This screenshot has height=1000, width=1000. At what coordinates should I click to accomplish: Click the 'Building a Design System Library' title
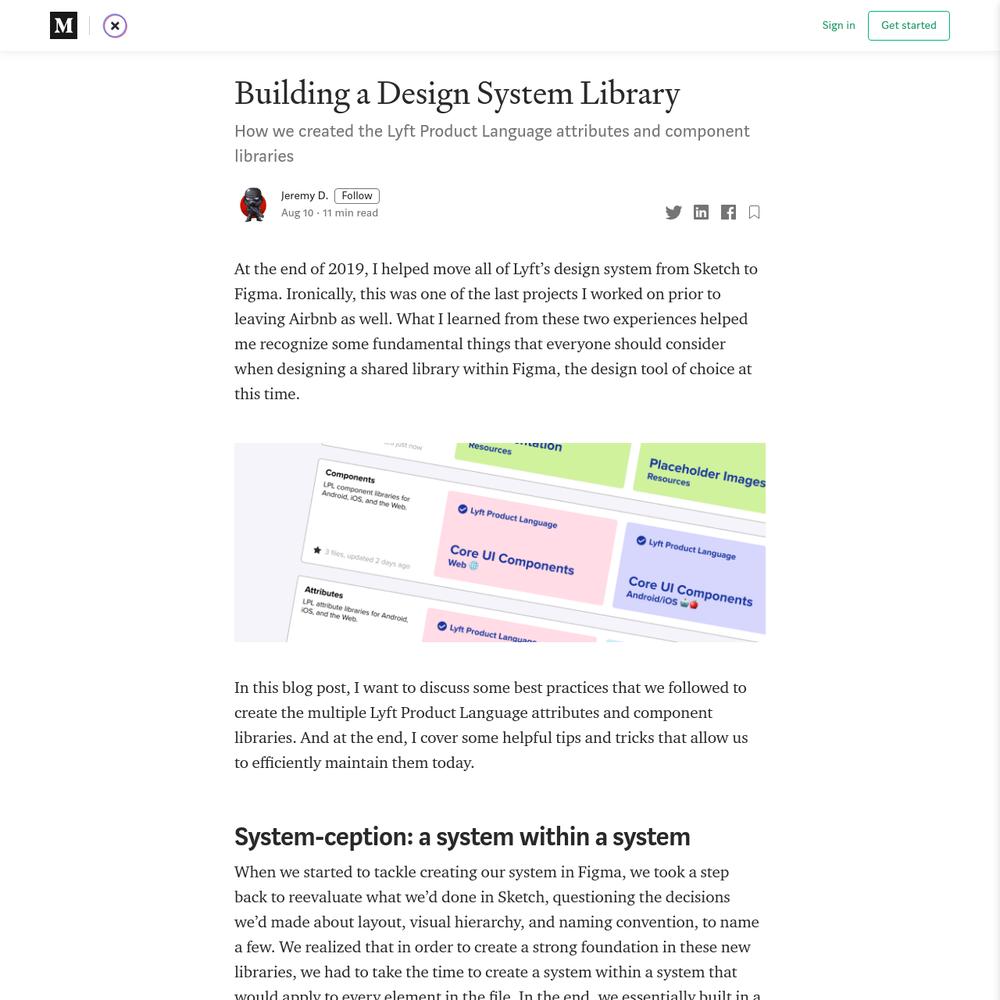457,94
